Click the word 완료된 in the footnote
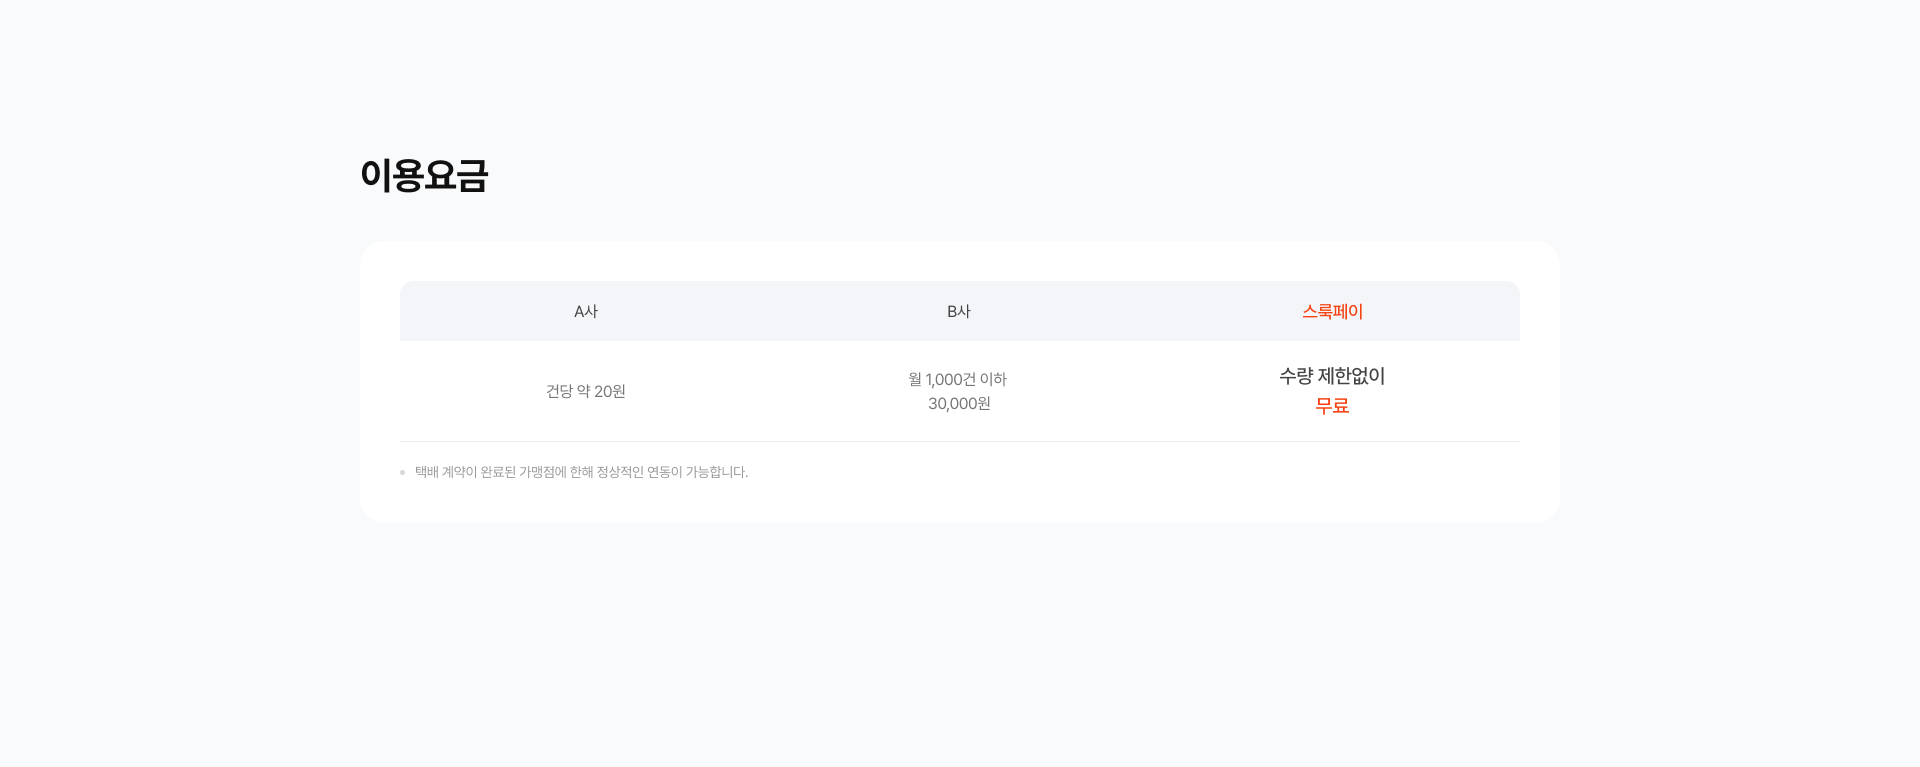This screenshot has width=1920, height=767. 498,472
